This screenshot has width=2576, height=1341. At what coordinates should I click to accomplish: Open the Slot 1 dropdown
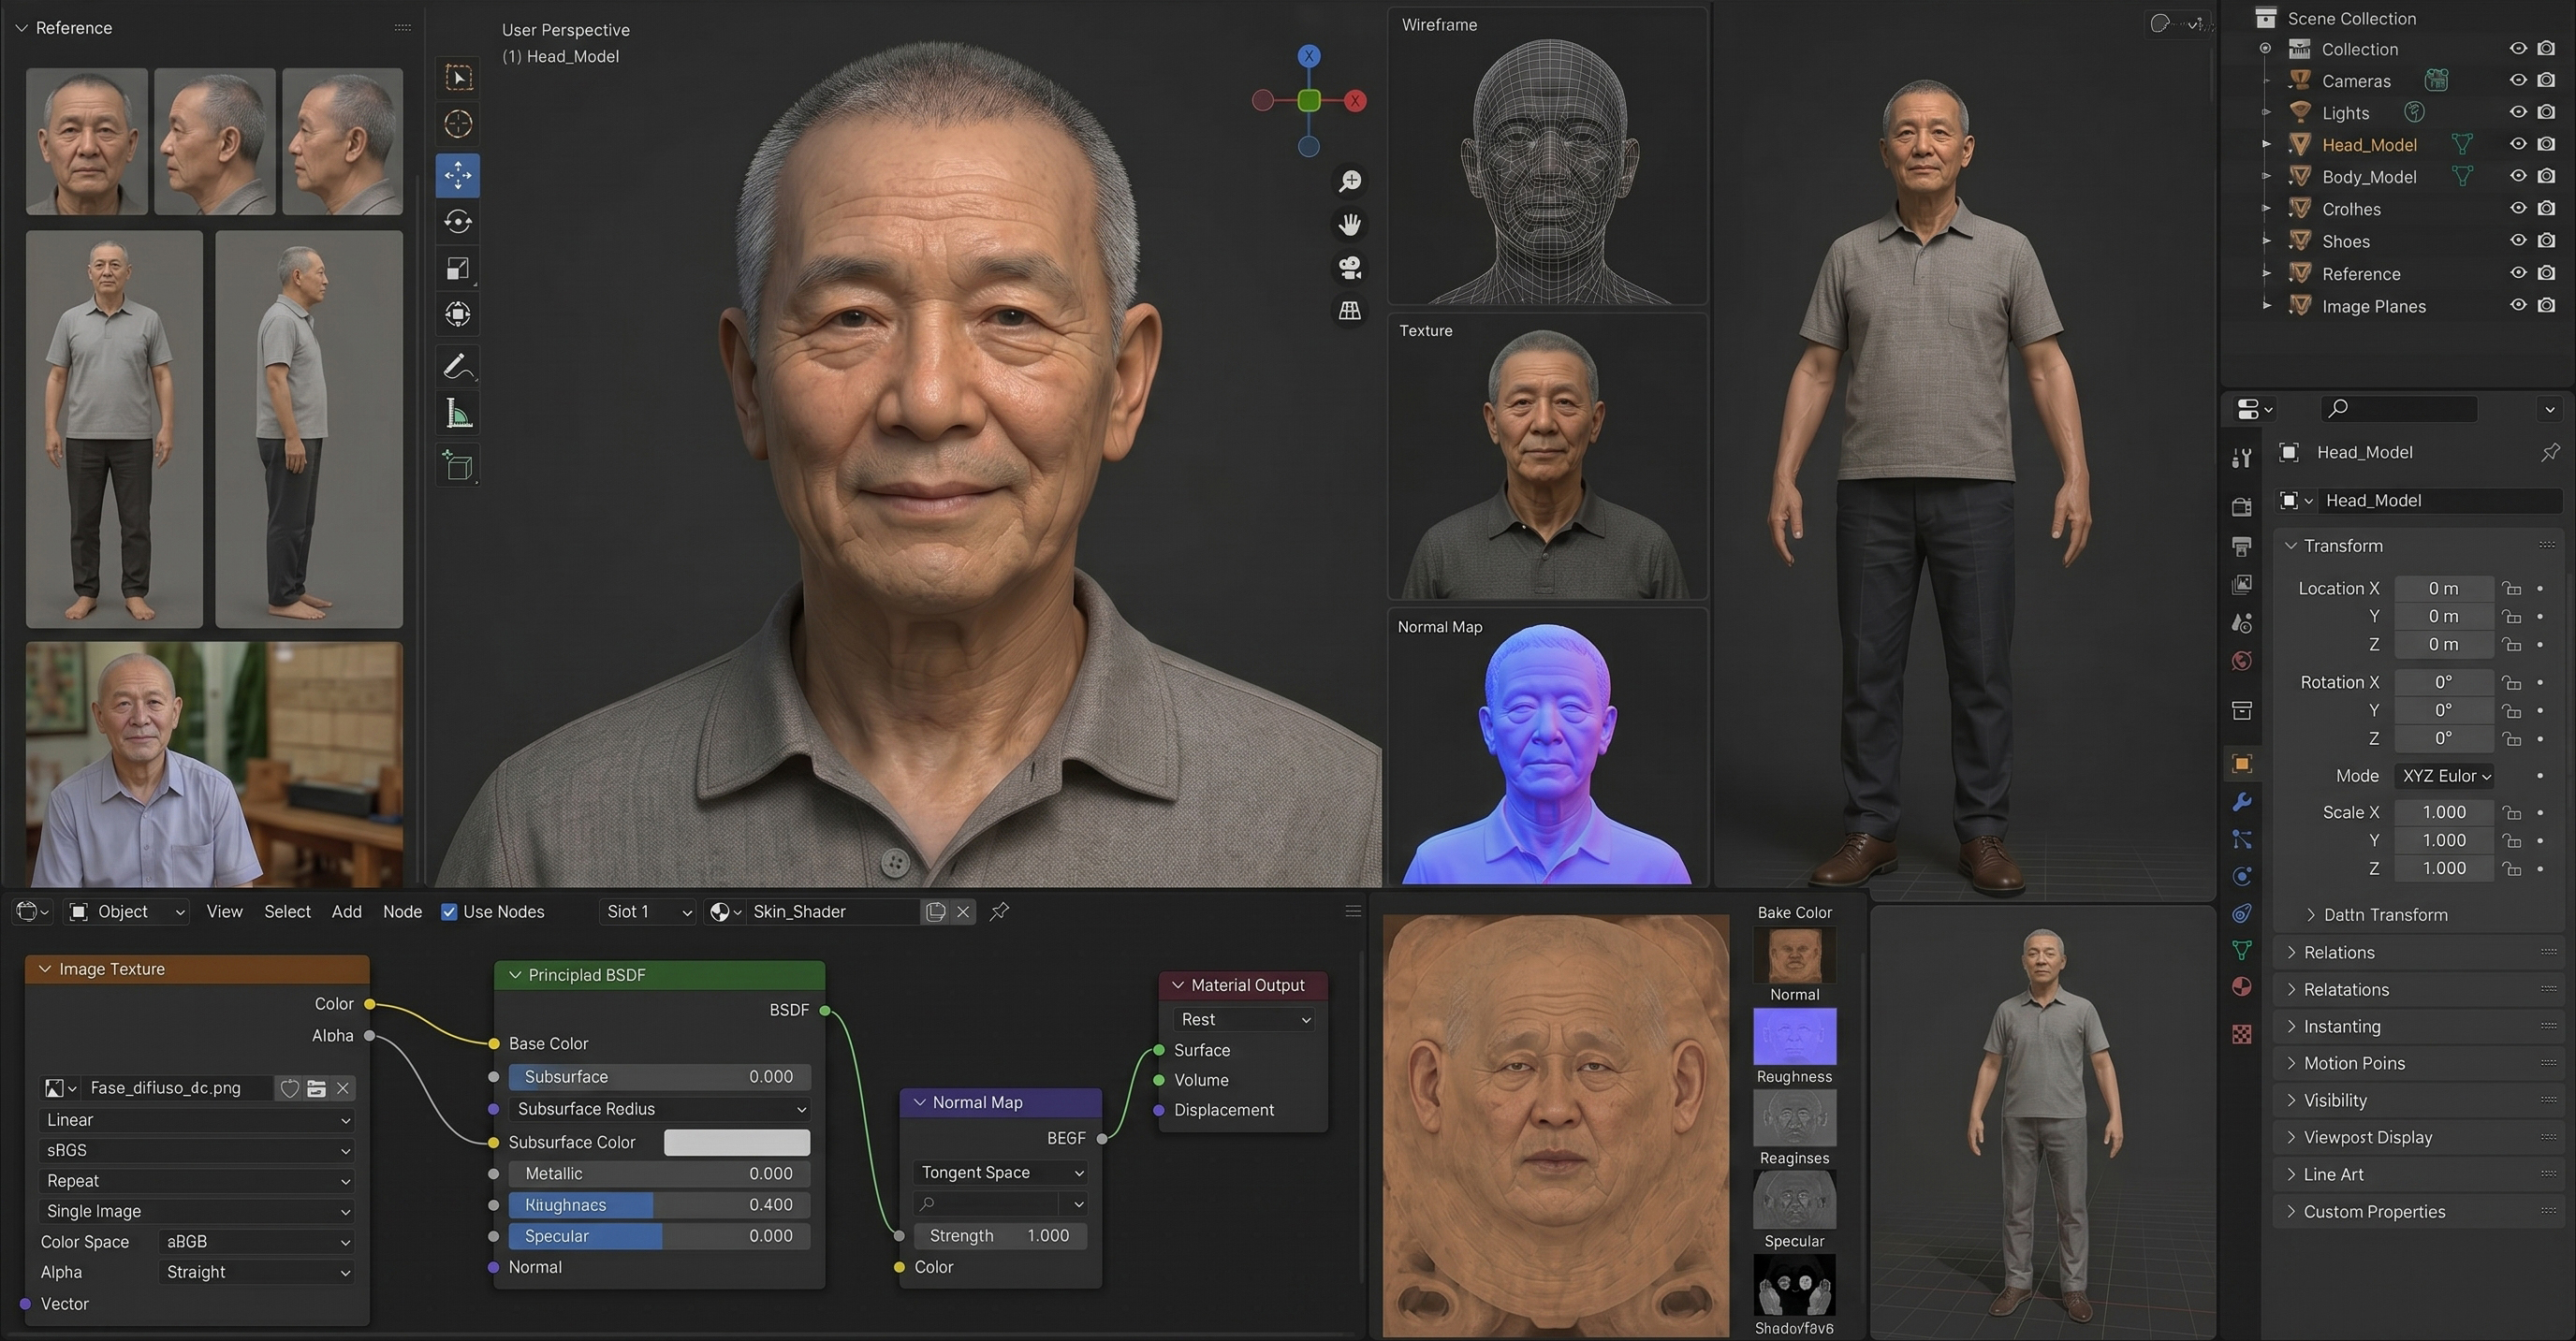649,912
